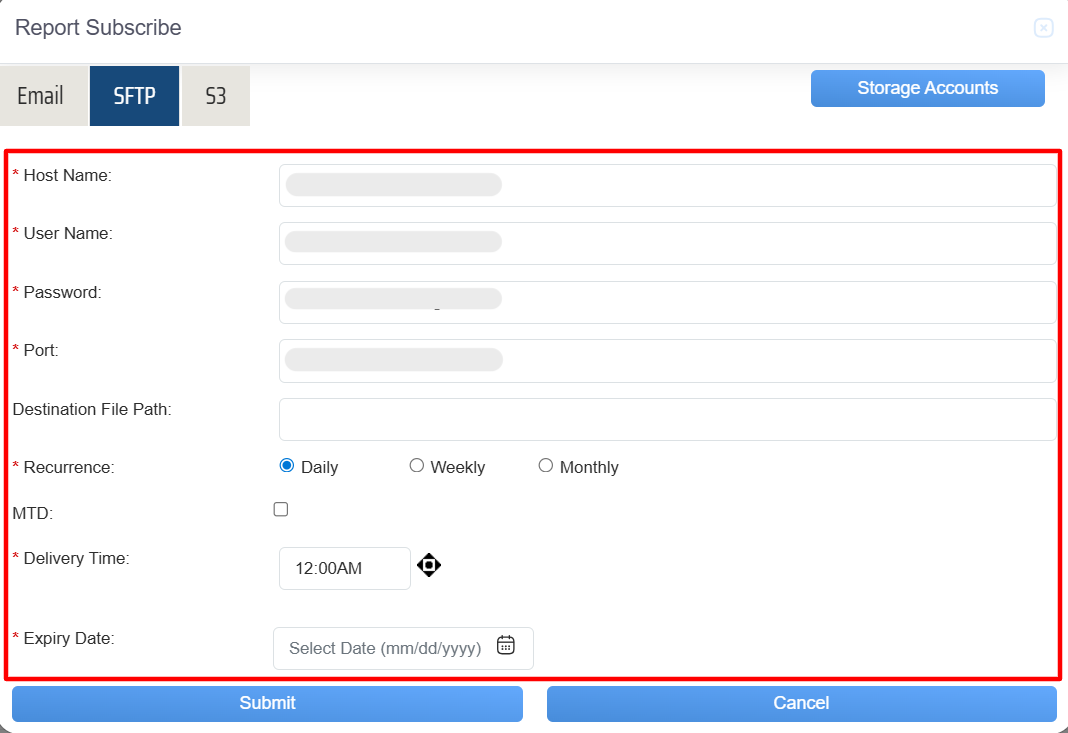Image resolution: width=1068 pixels, height=733 pixels.
Task: Enable the MTD checkbox
Action: (281, 509)
